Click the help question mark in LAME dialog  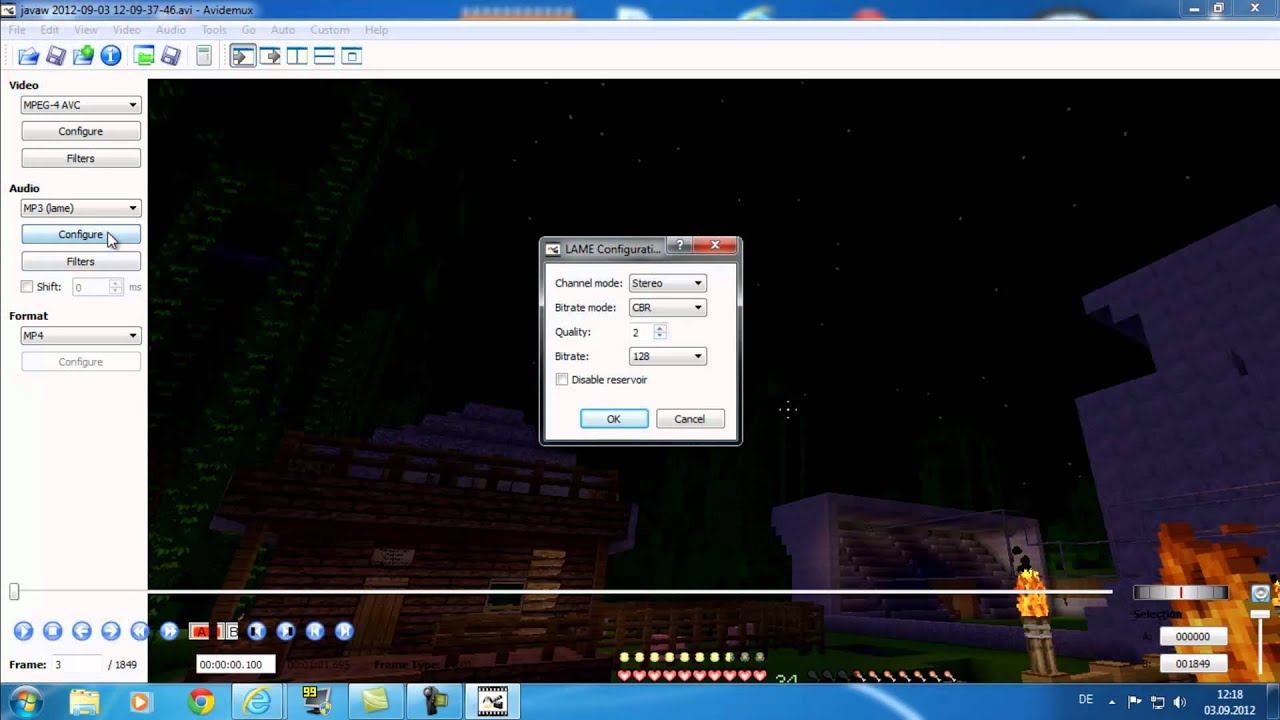(680, 246)
